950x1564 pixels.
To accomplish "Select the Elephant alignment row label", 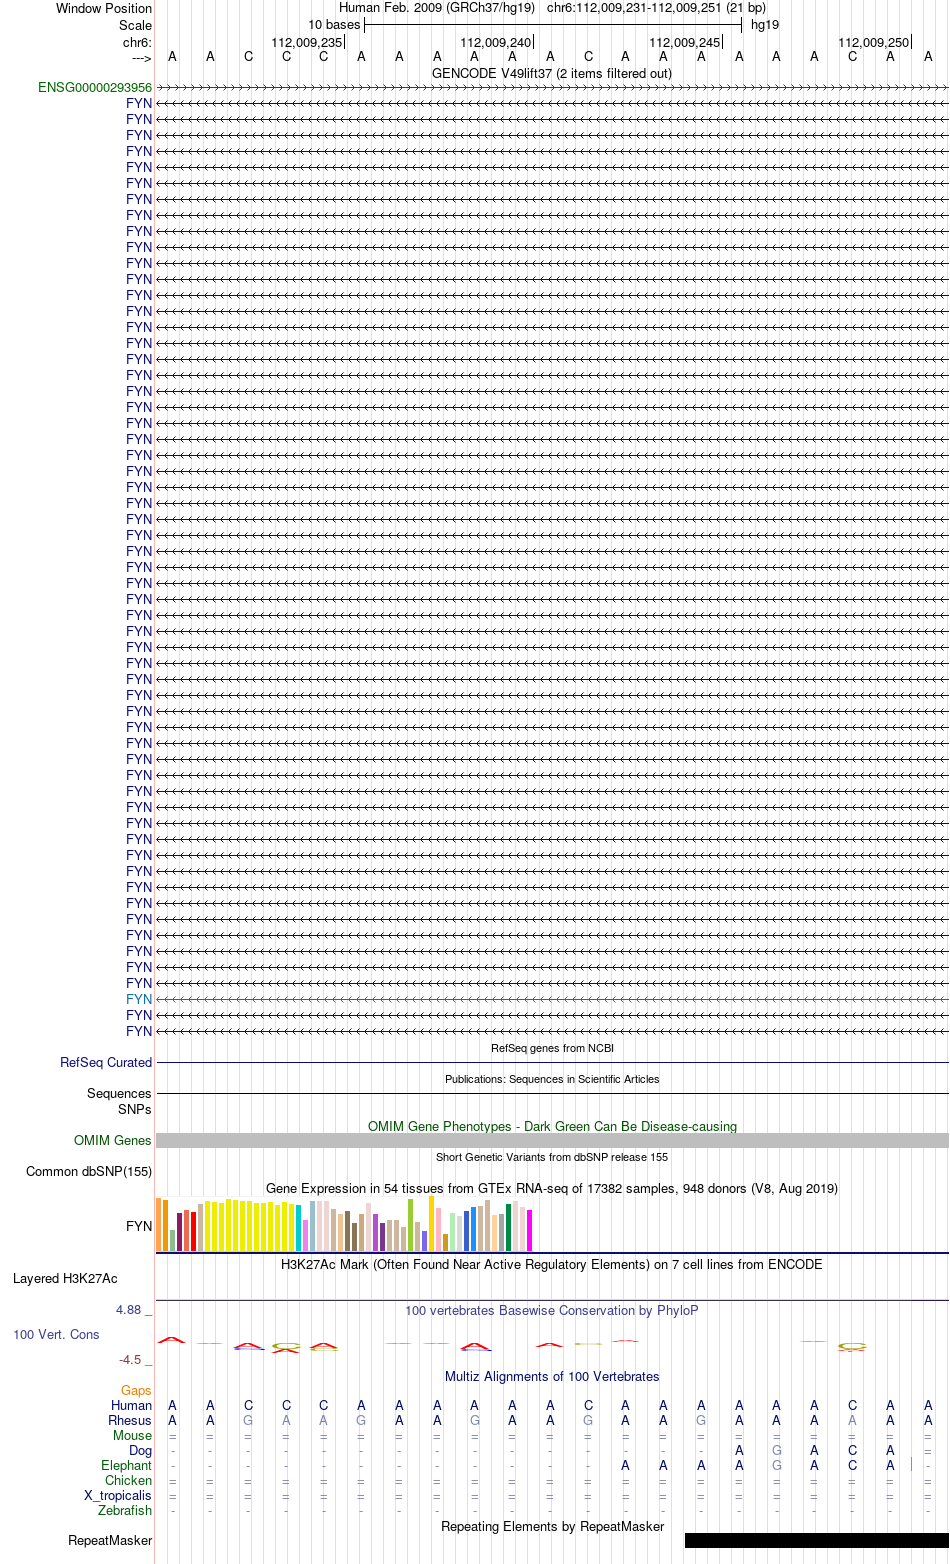I will pos(127,1465).
